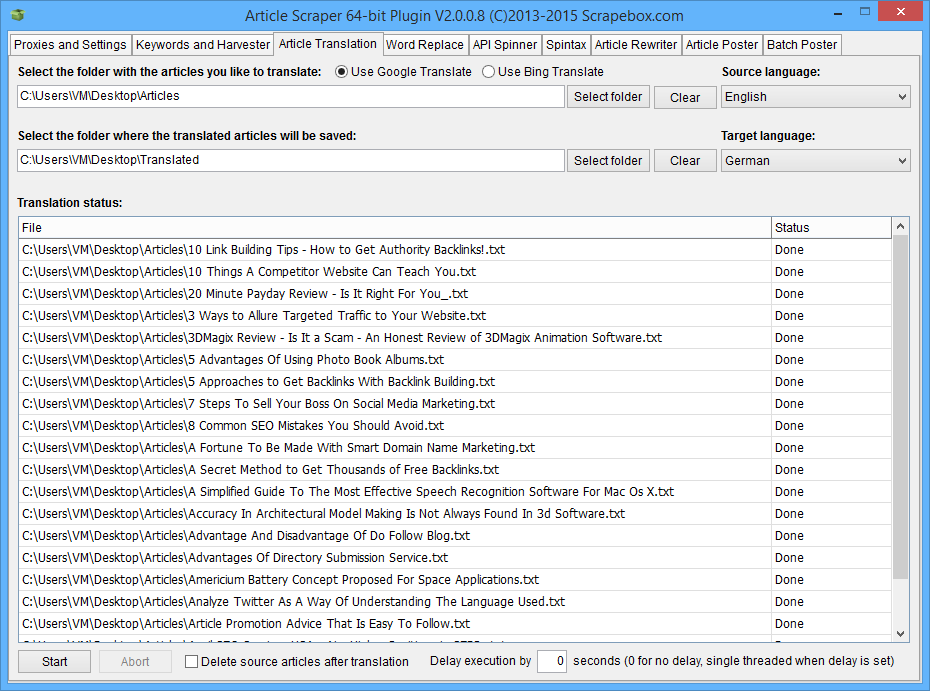
Task: Click the source articles folder path field
Action: point(290,97)
